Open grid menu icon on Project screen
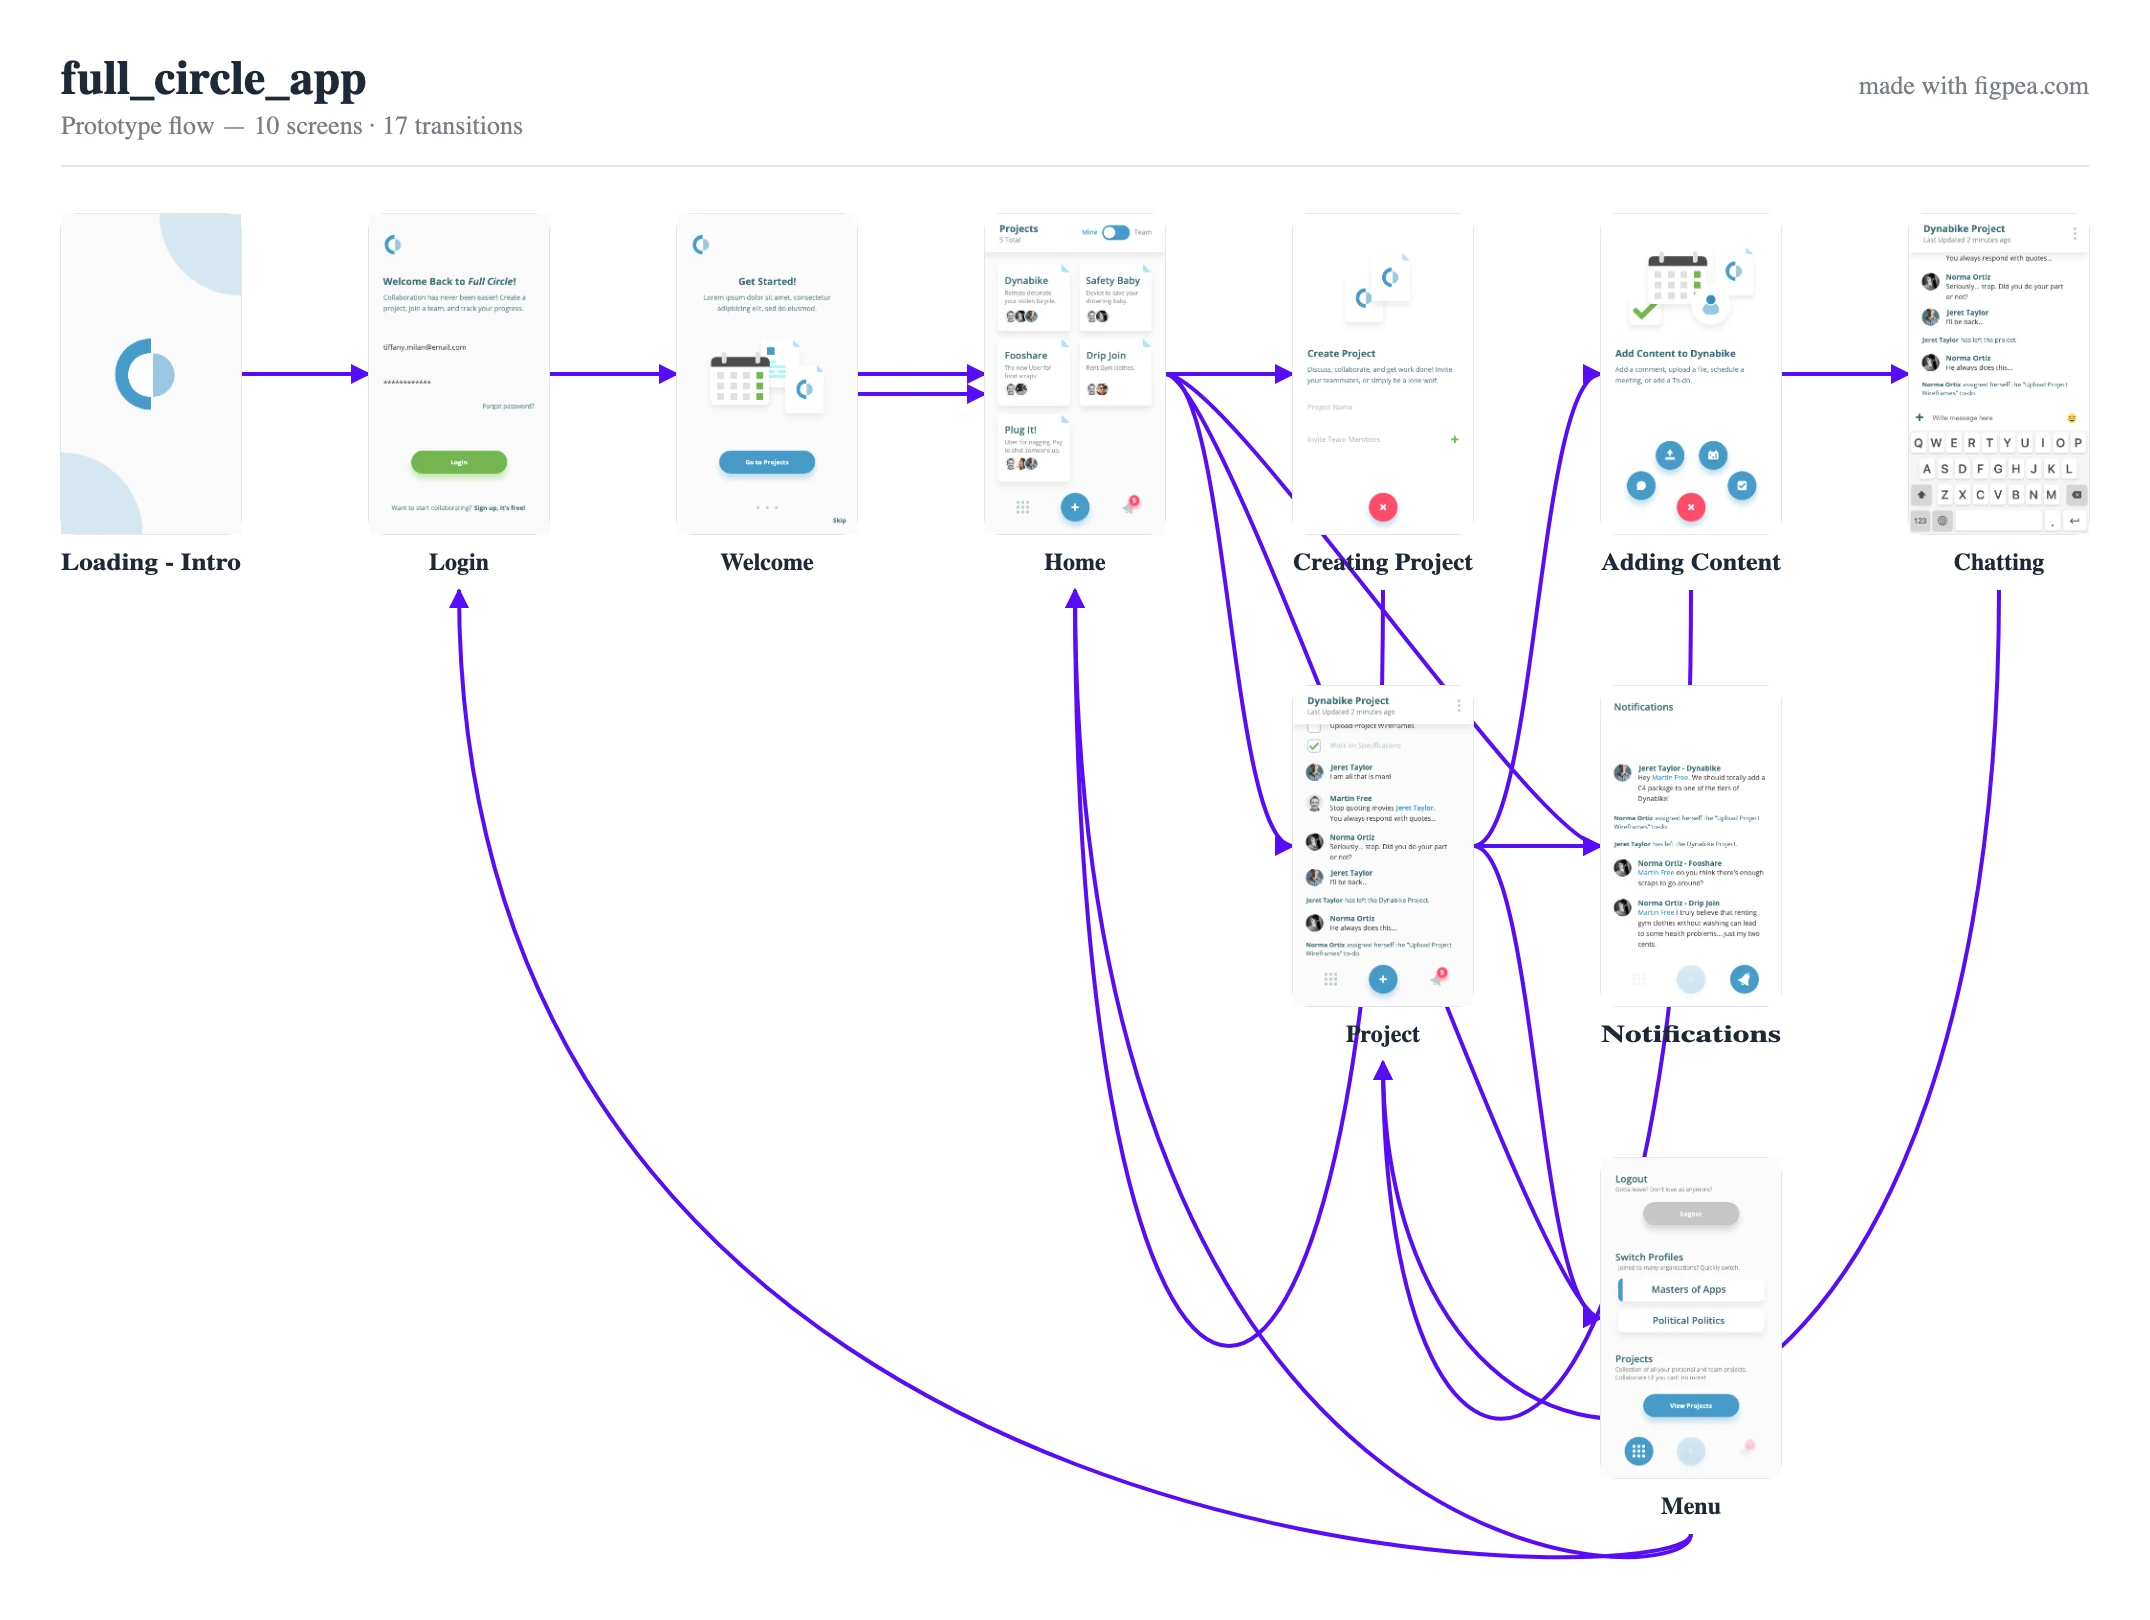Image resolution: width=2150 pixels, height=1620 pixels. click(x=1330, y=979)
